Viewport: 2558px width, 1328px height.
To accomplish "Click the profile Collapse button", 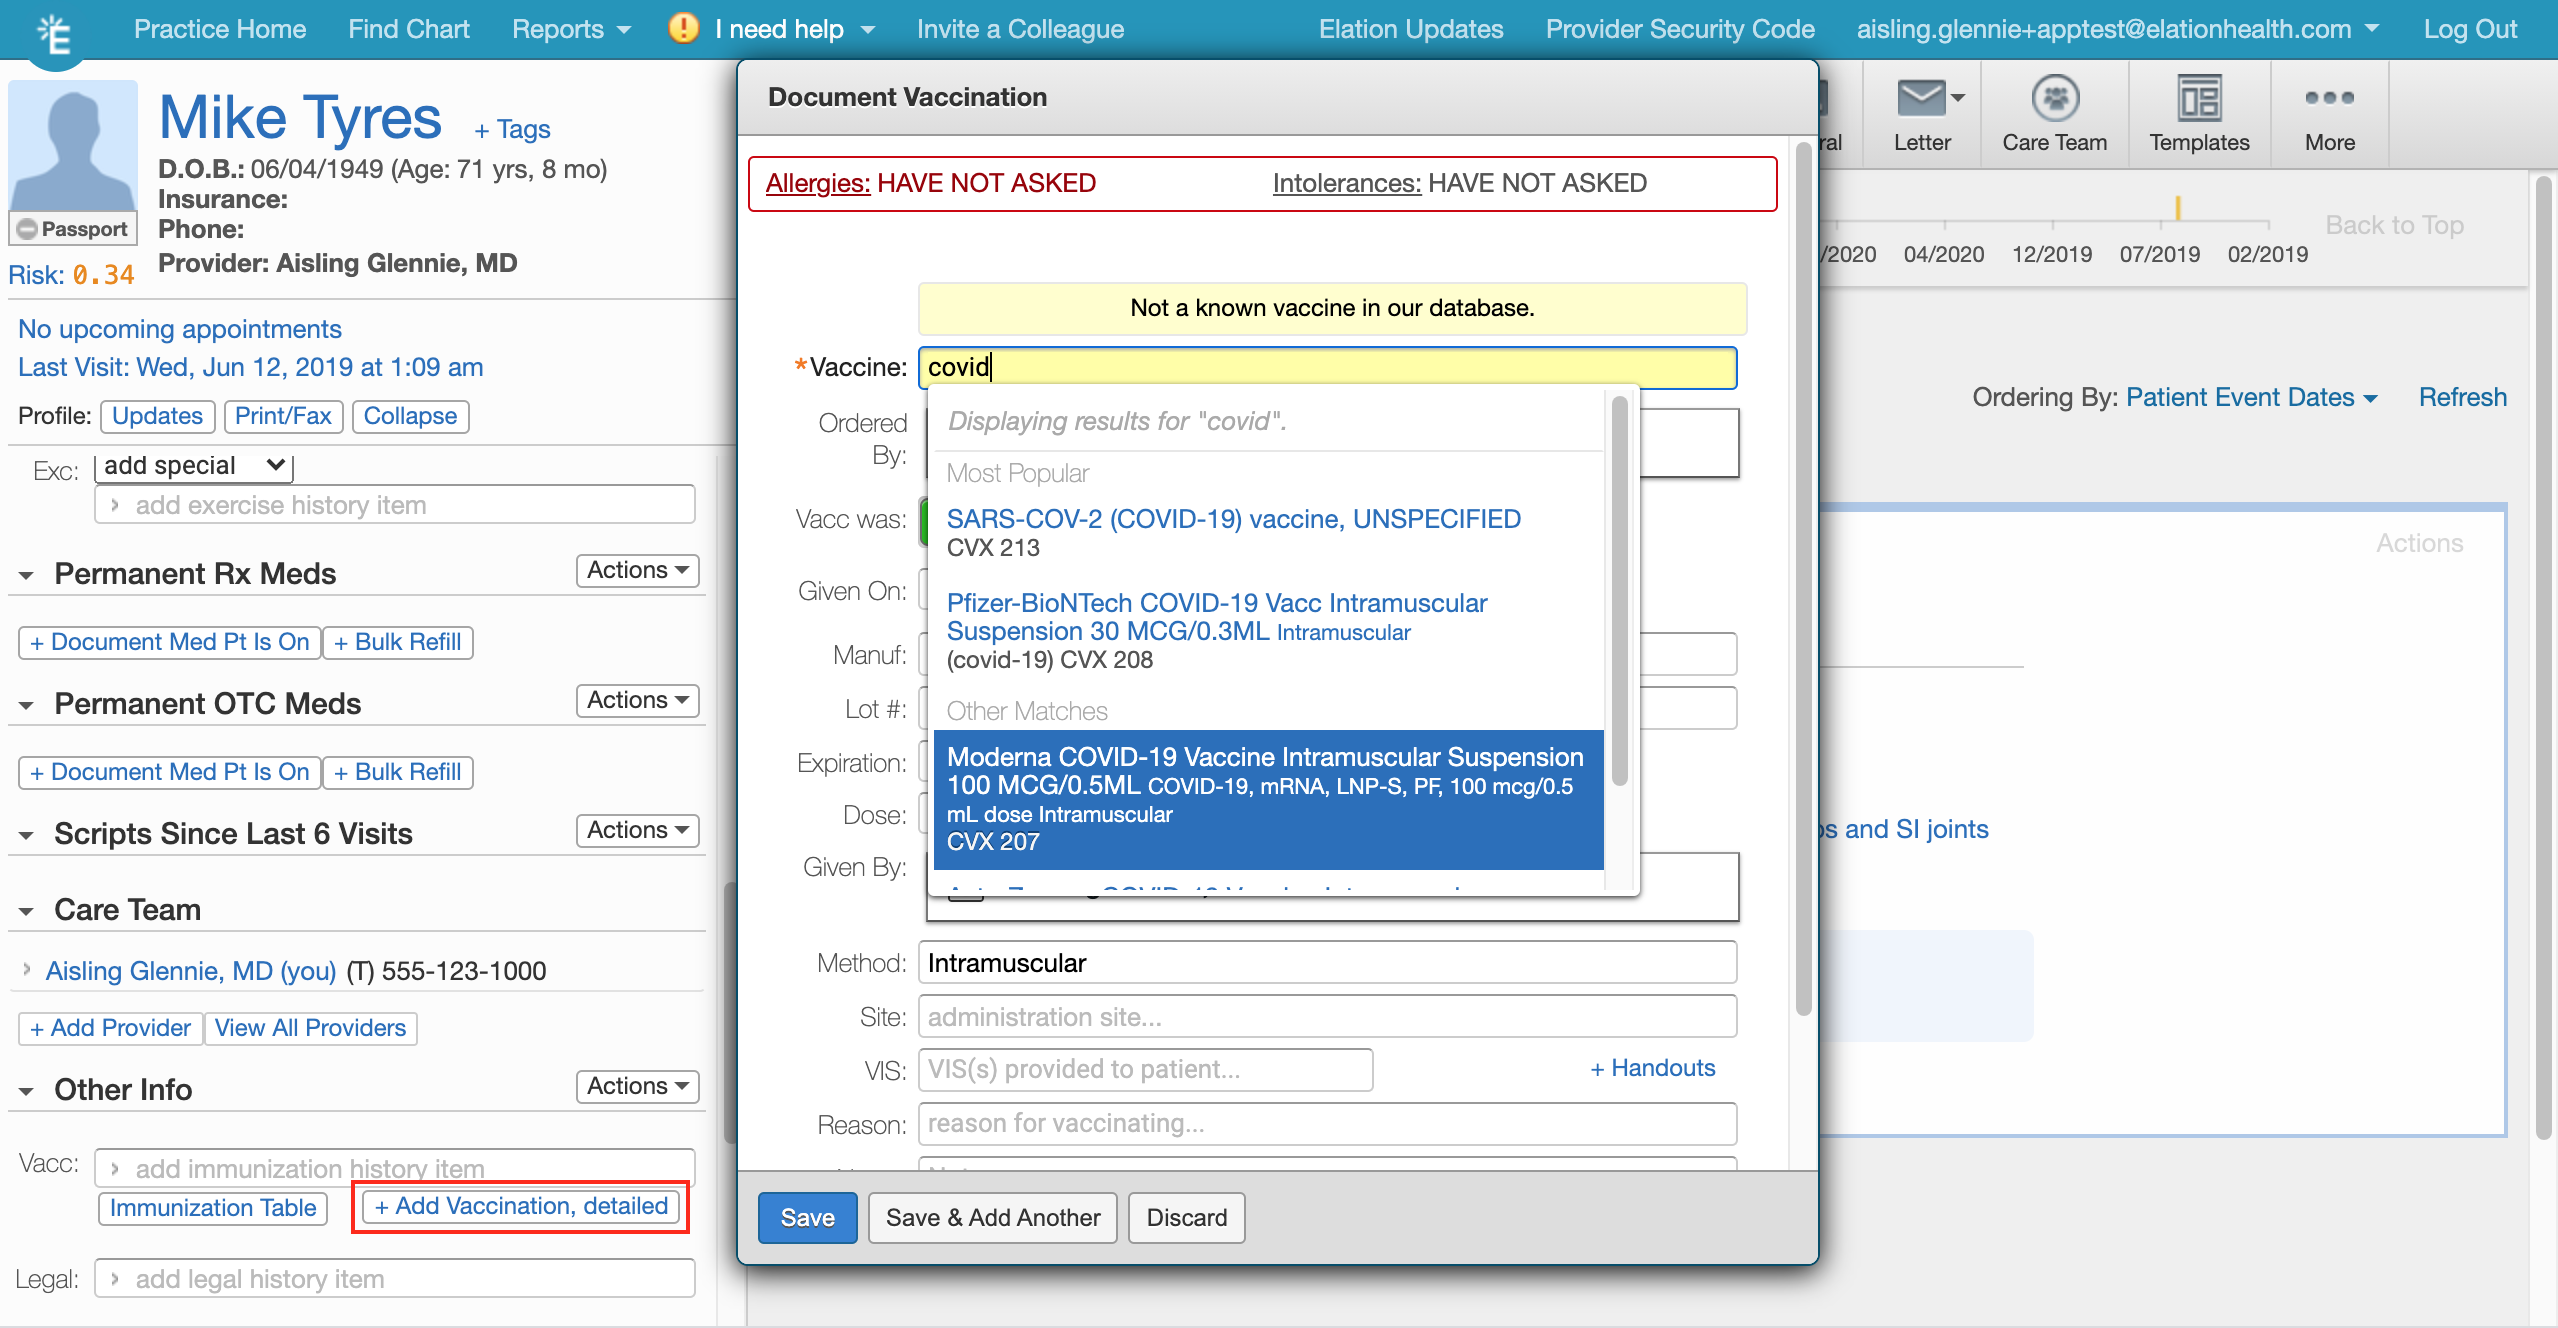I will [x=410, y=416].
